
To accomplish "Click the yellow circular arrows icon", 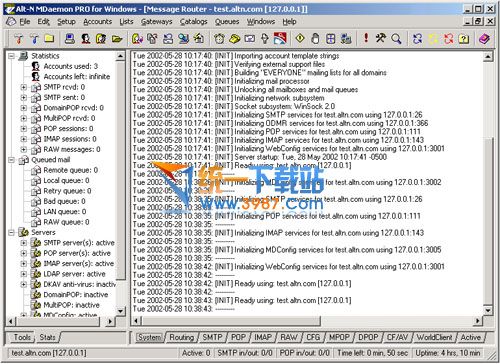I will click(433, 39).
